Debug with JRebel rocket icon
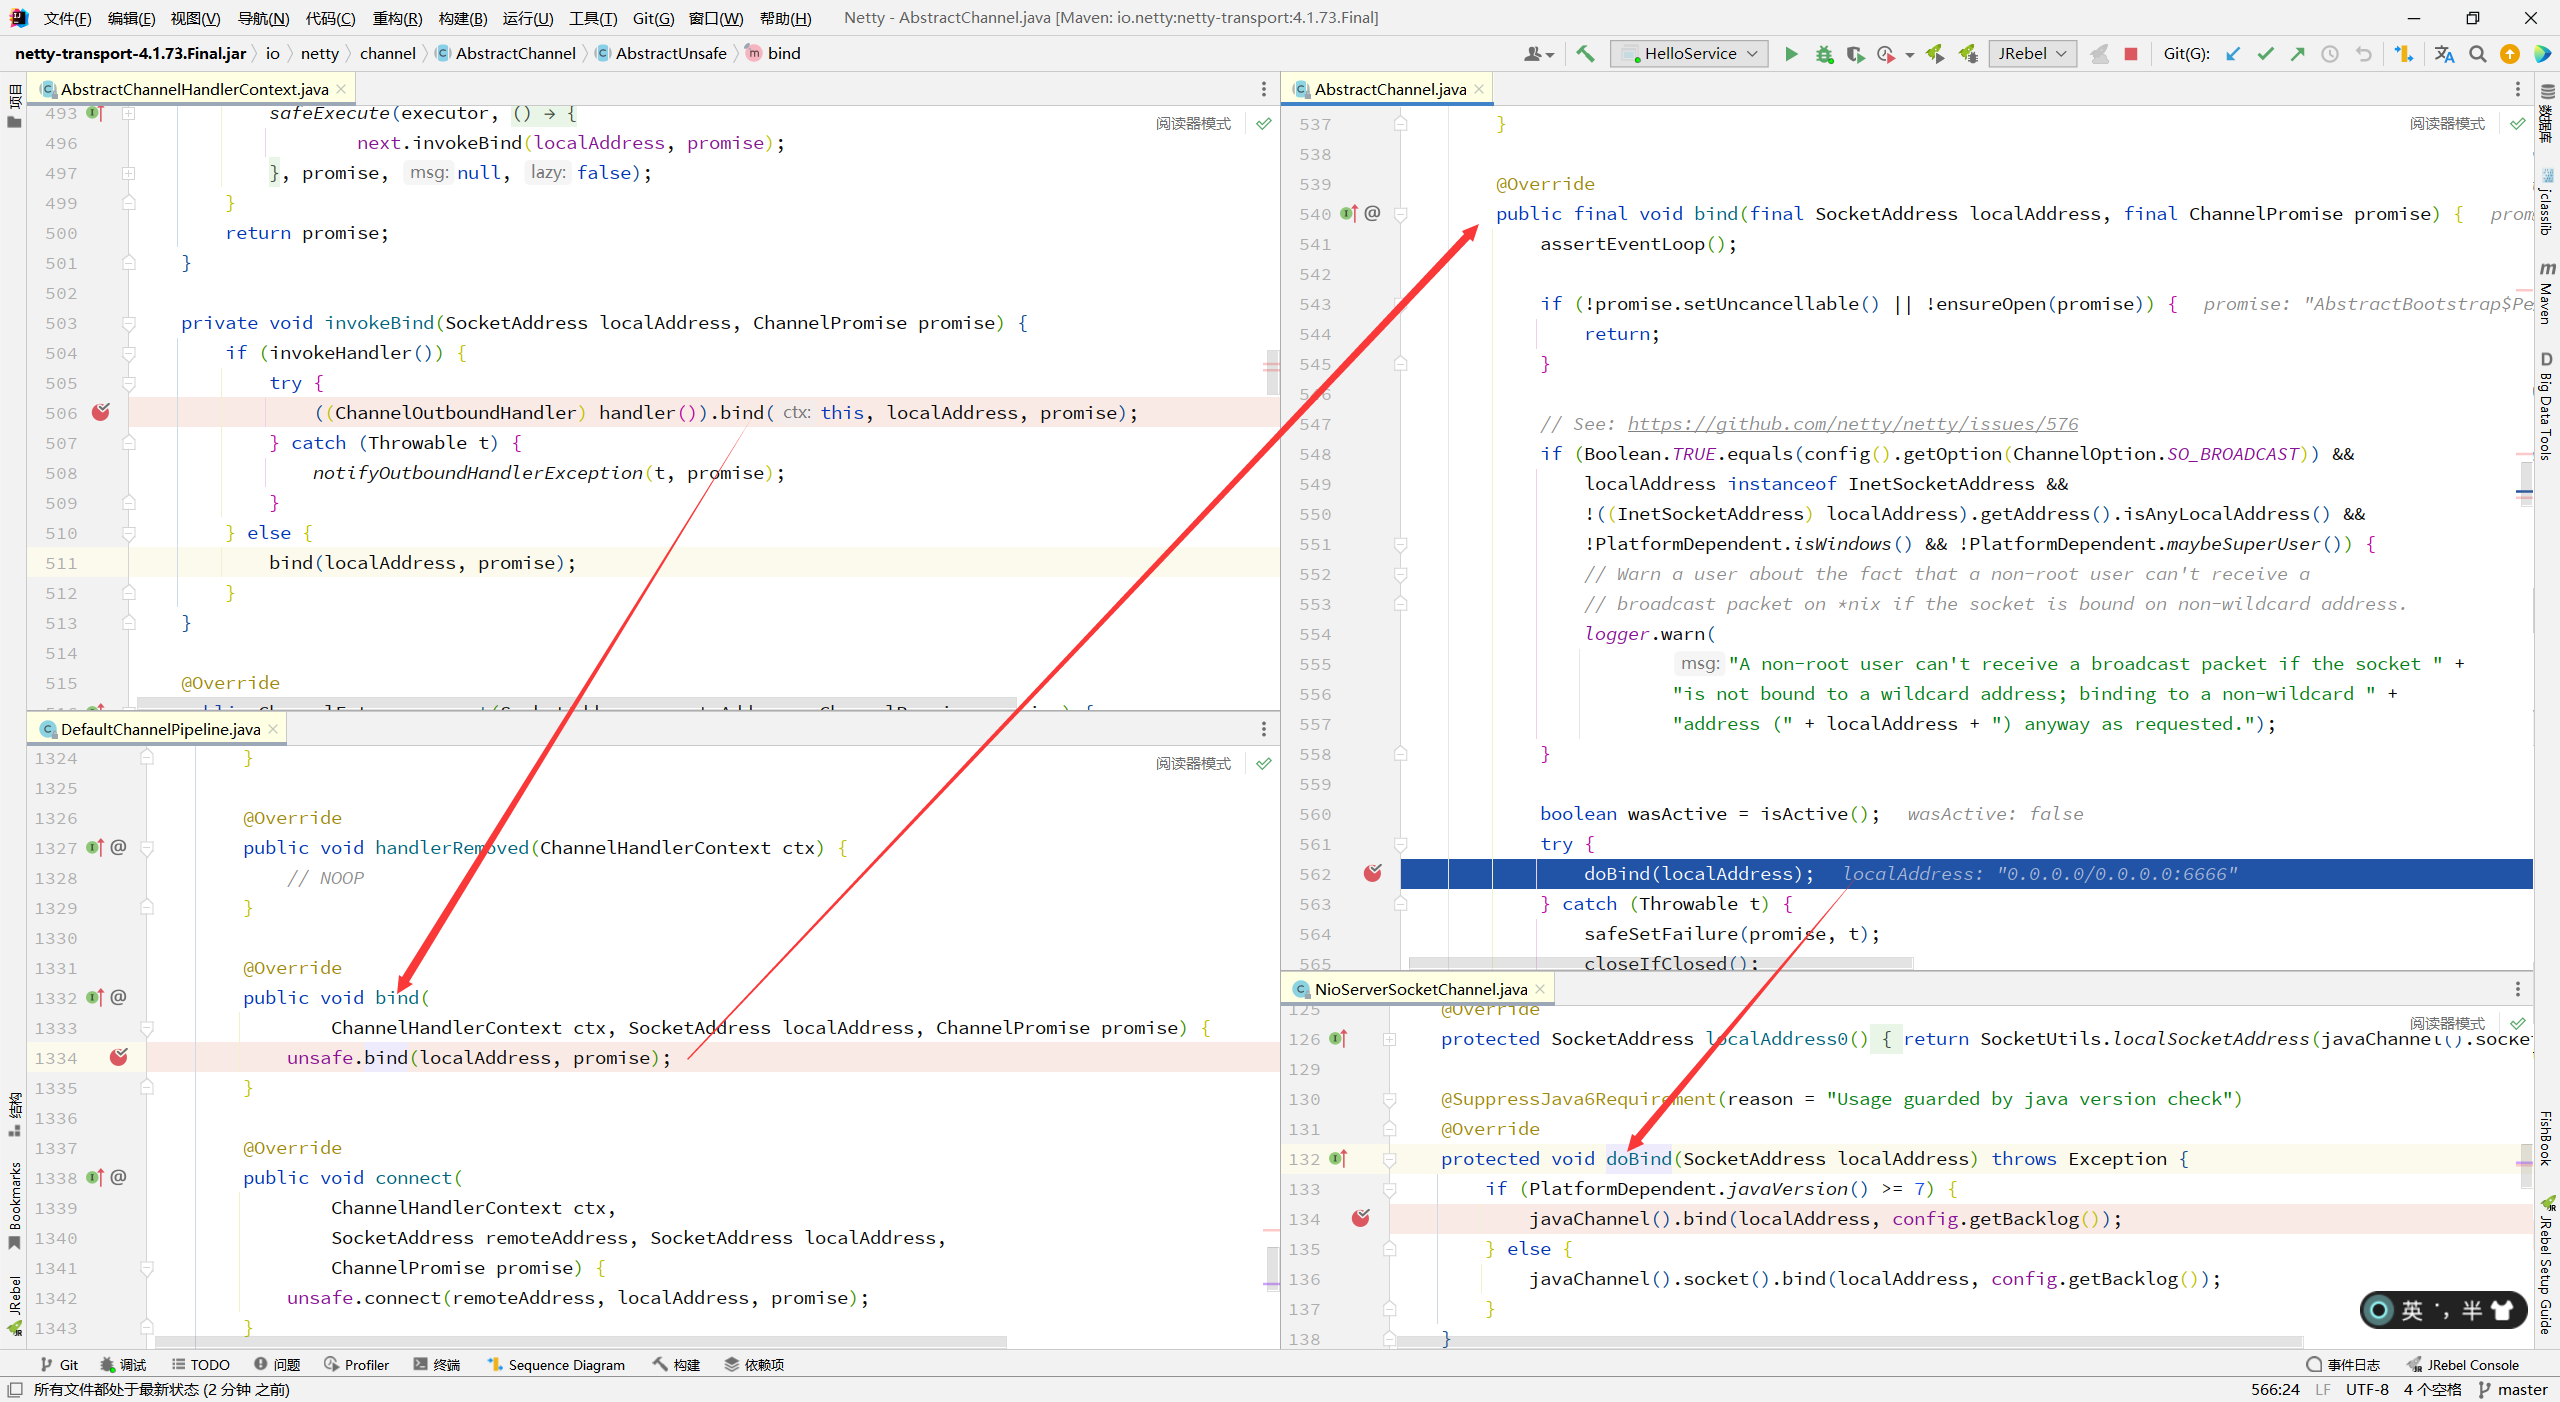The width and height of the screenshot is (2560, 1402). pos(1968,54)
